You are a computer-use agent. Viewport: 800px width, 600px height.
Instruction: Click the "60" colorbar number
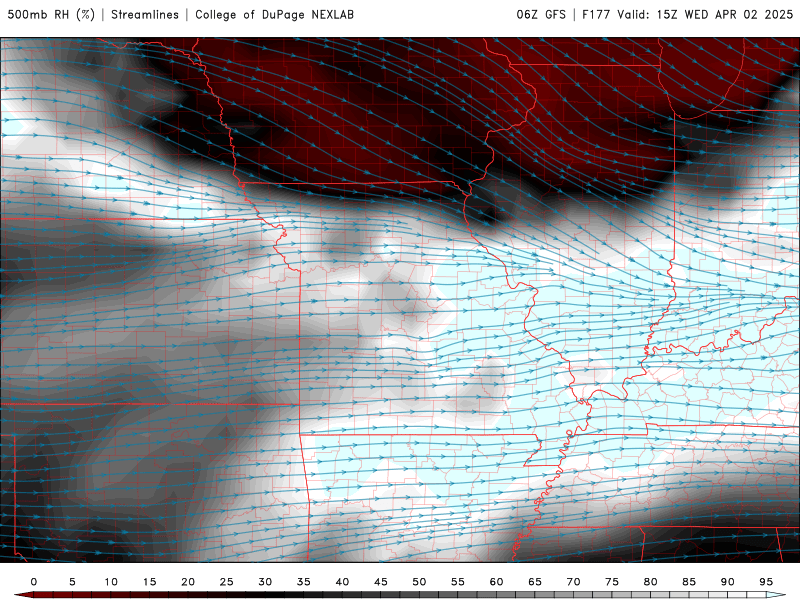coord(496,582)
